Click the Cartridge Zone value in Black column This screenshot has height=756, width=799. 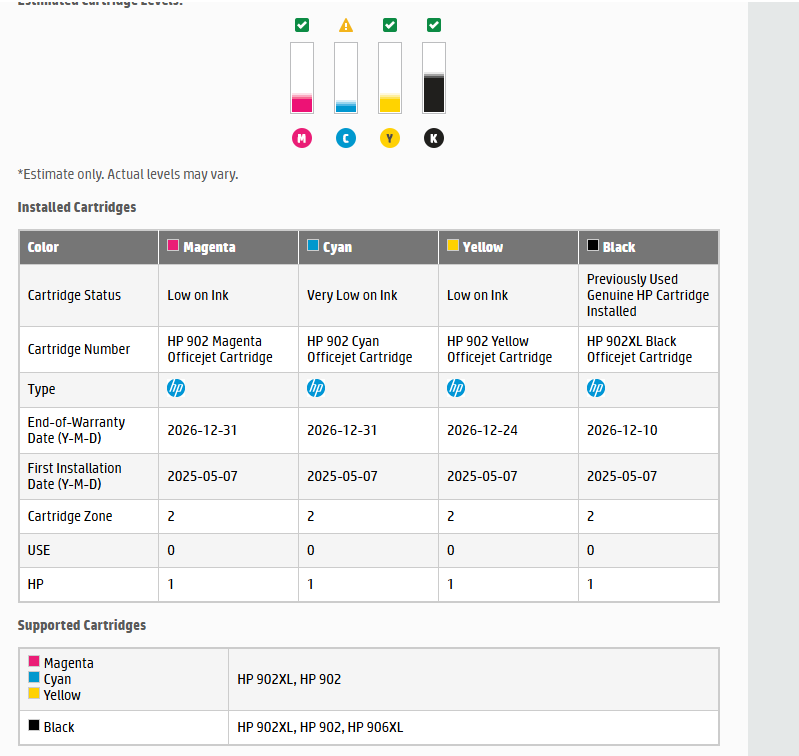591,516
